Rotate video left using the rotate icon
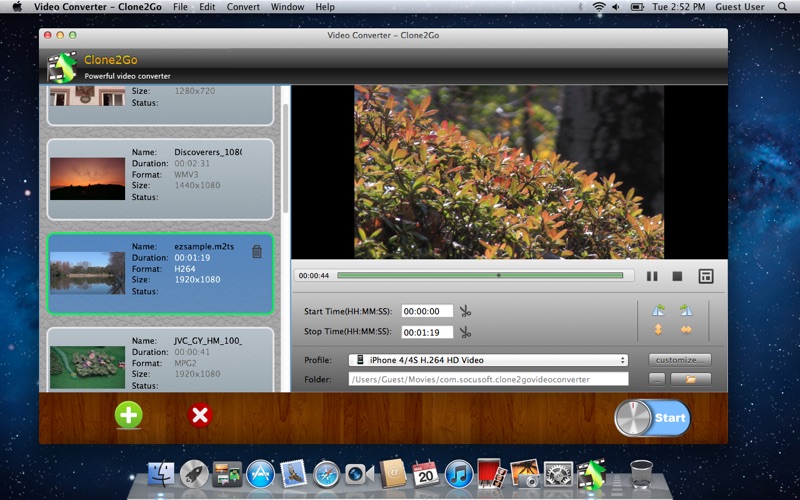 658,310
